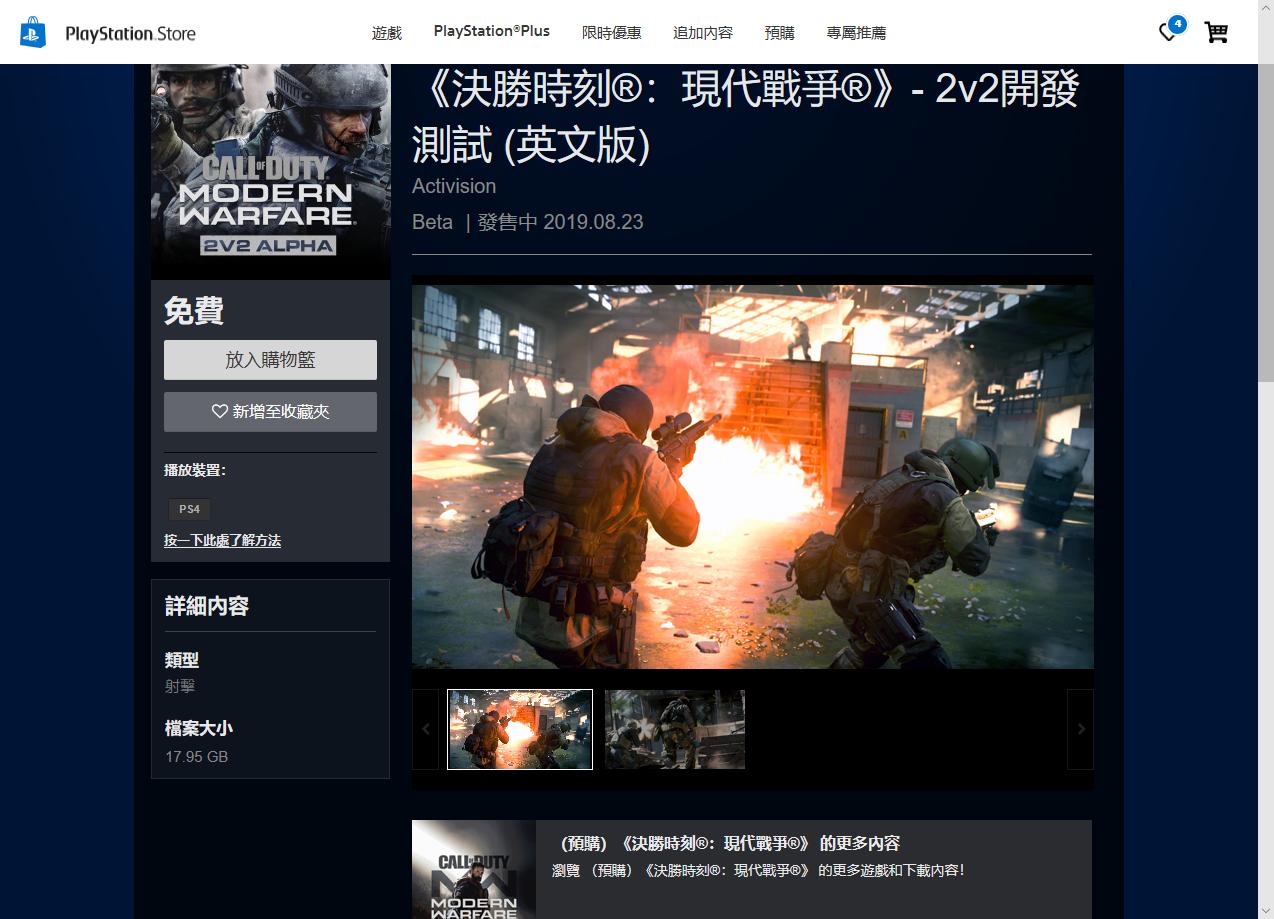The image size is (1274, 919).
Task: Click the 射擊 genre value
Action: click(x=180, y=687)
